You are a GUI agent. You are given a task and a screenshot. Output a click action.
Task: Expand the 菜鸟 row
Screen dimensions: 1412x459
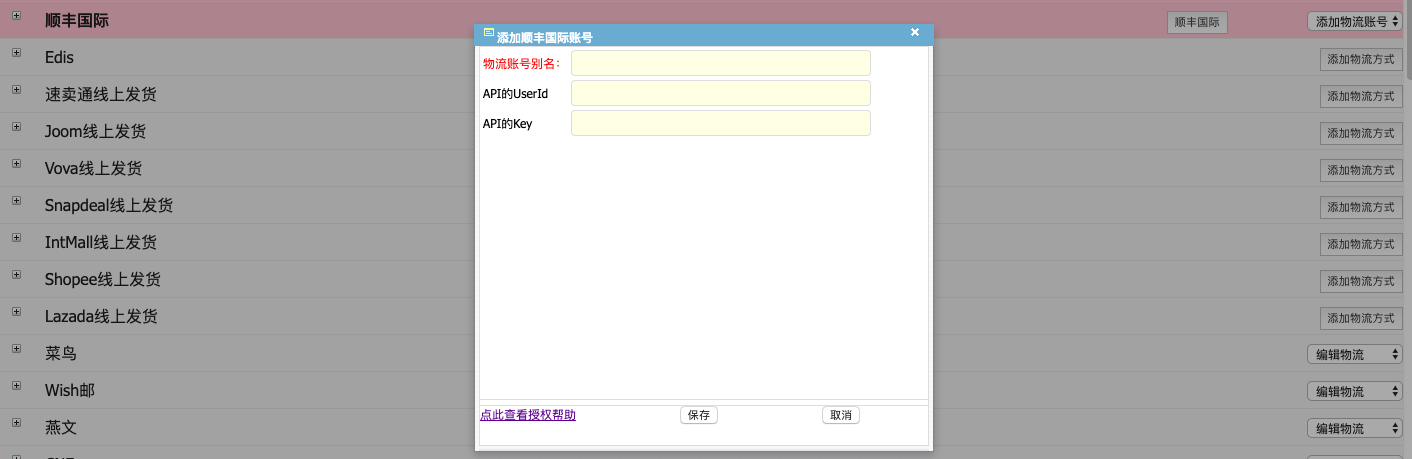click(x=16, y=349)
